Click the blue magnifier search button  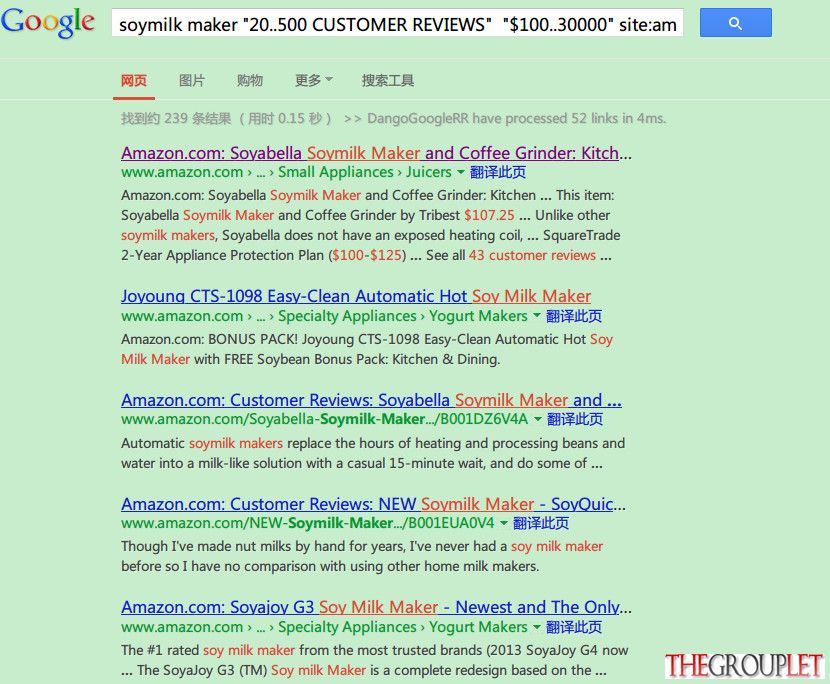tap(735, 23)
